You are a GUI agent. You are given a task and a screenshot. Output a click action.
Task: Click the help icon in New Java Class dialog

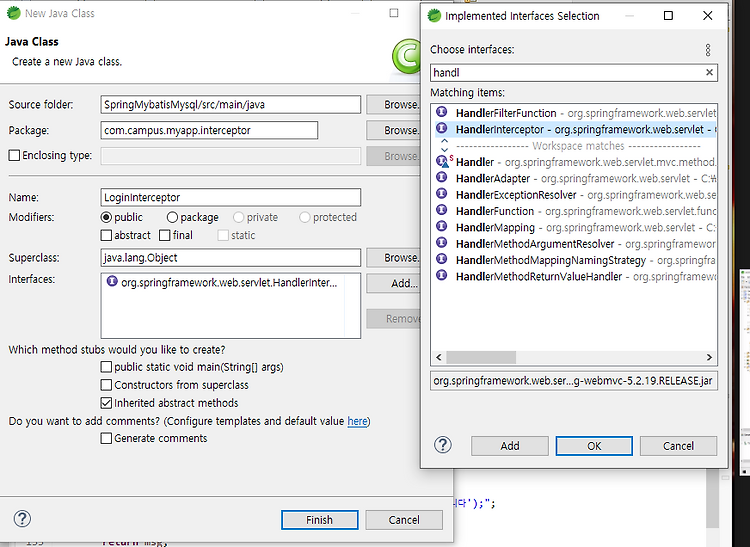(x=22, y=519)
